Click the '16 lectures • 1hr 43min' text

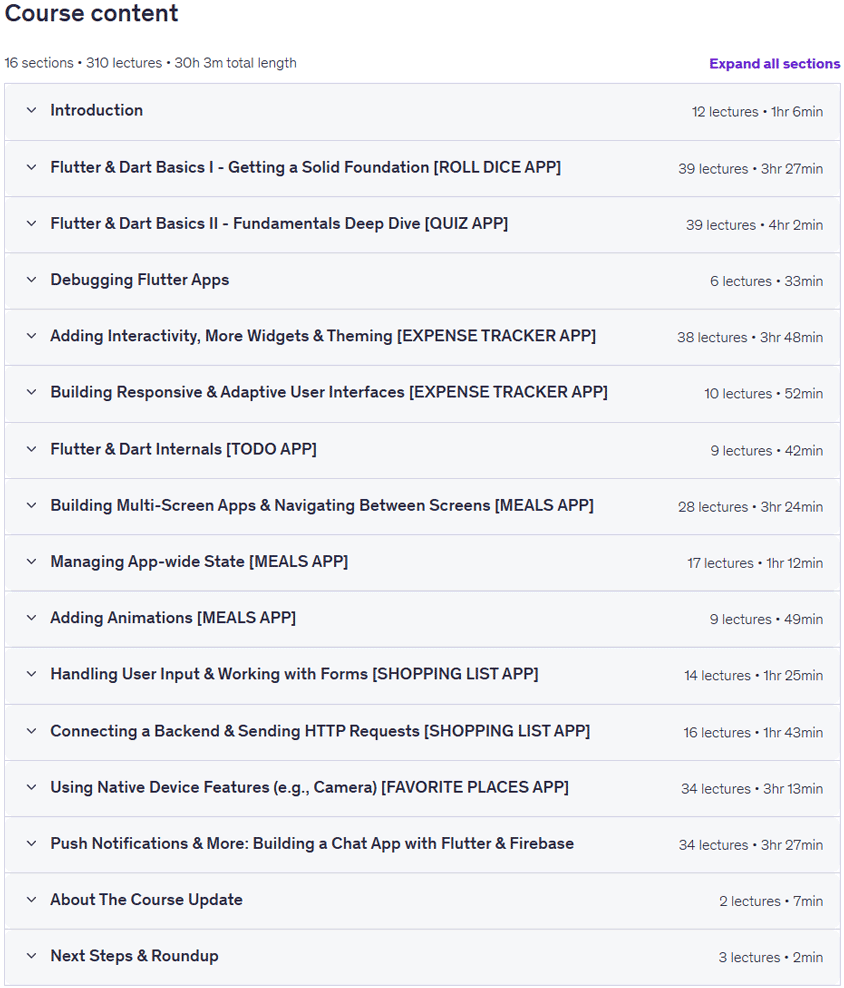pos(753,732)
